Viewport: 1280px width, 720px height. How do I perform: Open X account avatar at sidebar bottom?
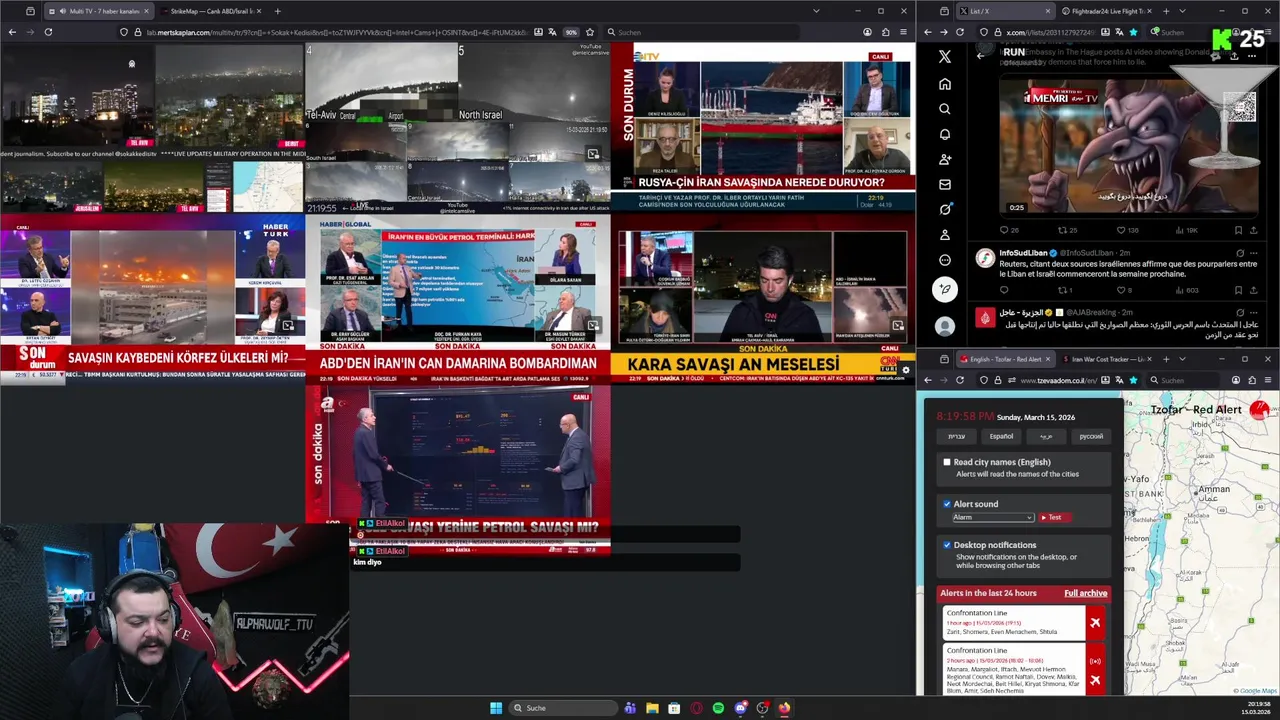coord(944,326)
